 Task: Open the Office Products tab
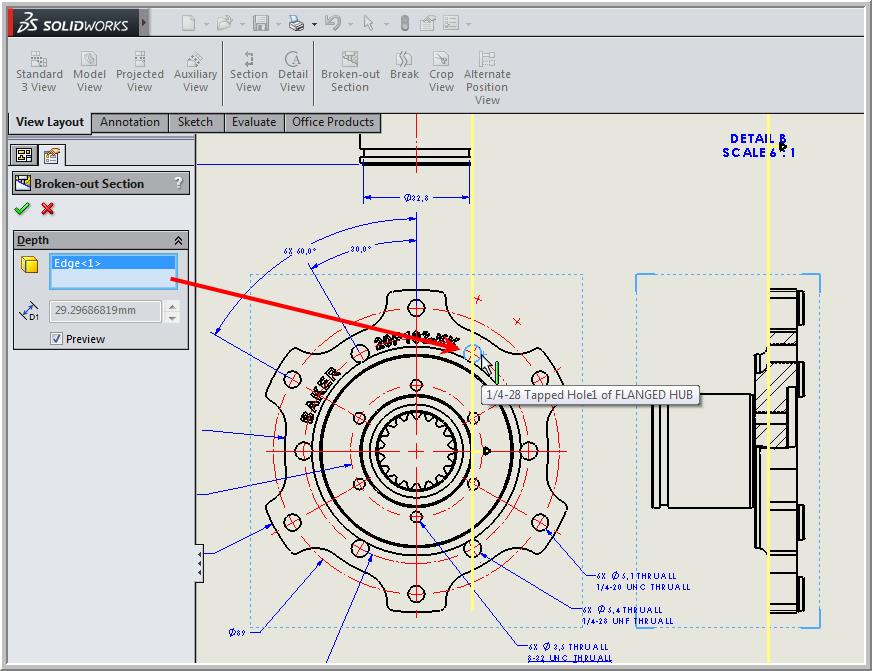[x=333, y=122]
